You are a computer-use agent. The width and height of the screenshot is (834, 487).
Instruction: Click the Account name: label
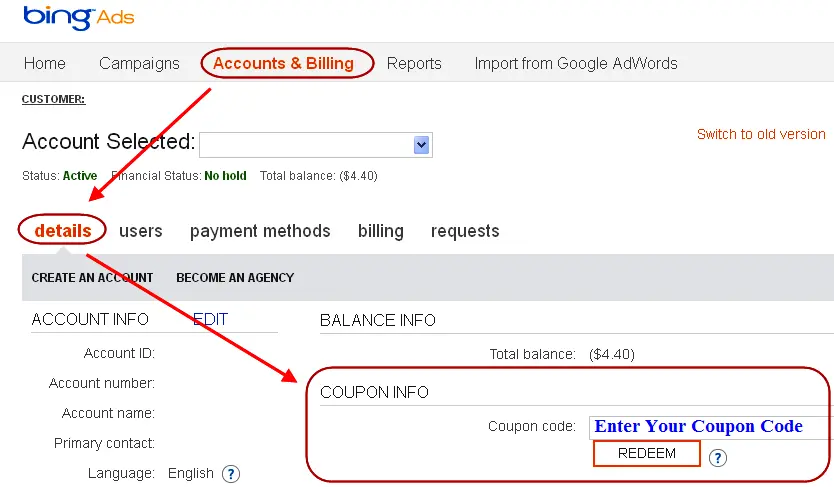coord(108,413)
